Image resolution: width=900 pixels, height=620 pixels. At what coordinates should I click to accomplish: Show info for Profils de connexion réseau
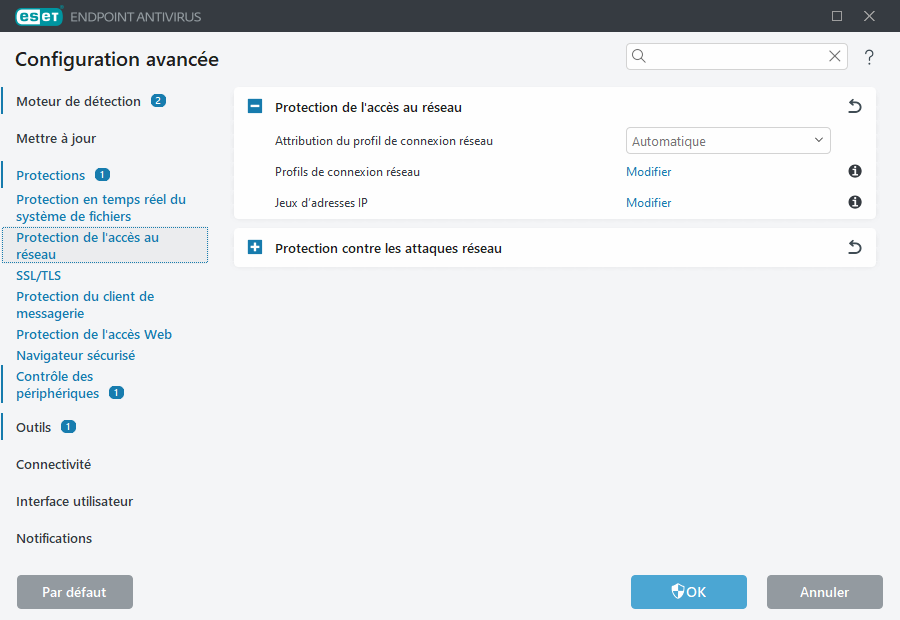tap(855, 172)
